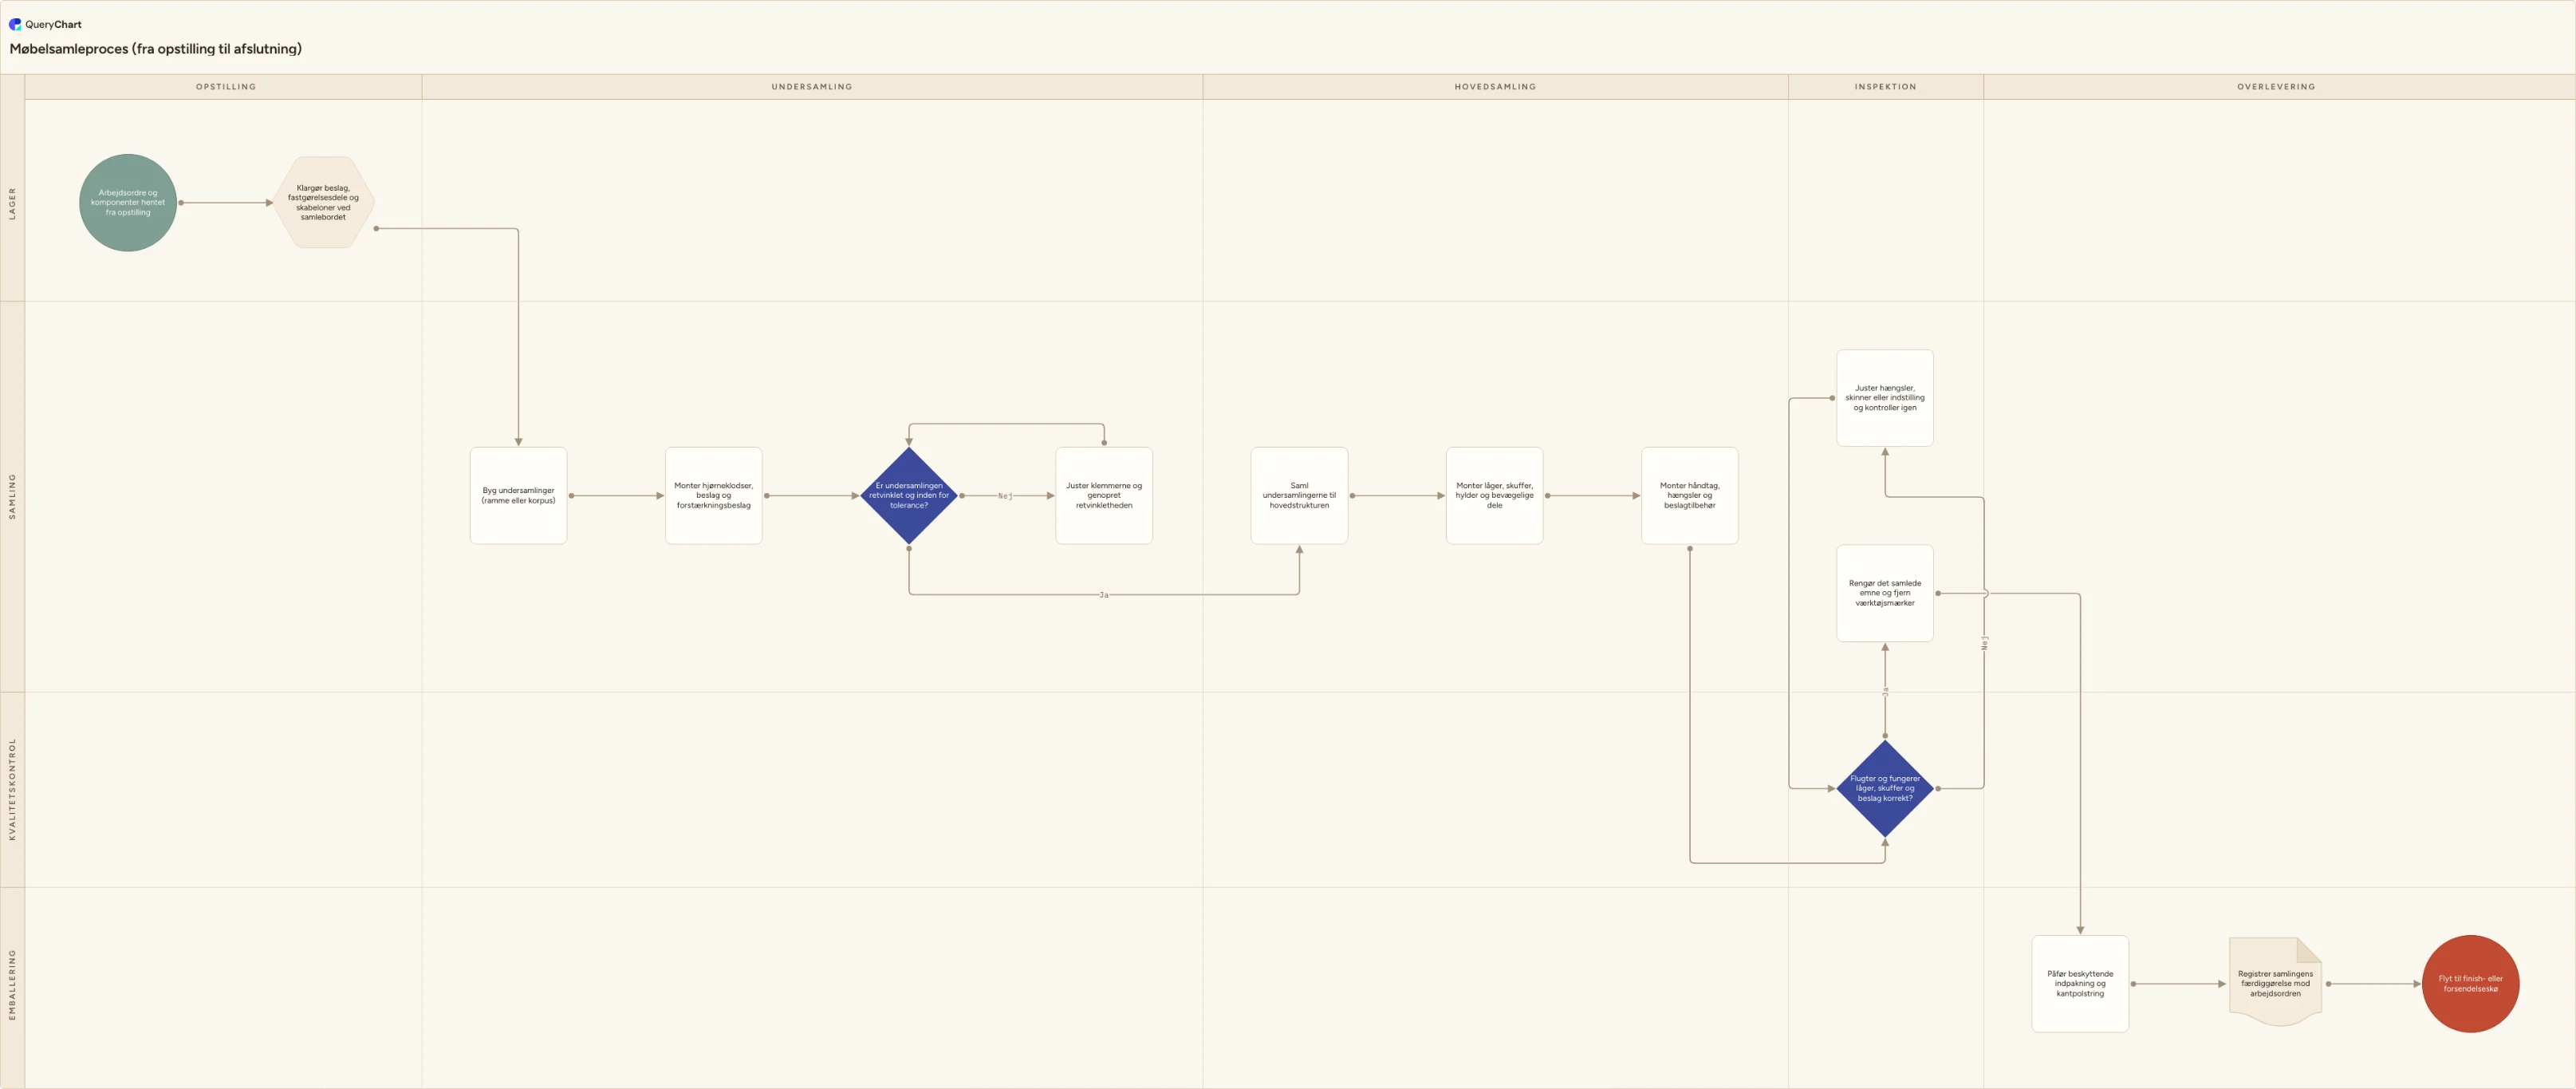This screenshot has width=2576, height=1089.
Task: Select the 'Byg undersamlinger' process box
Action: coord(518,495)
